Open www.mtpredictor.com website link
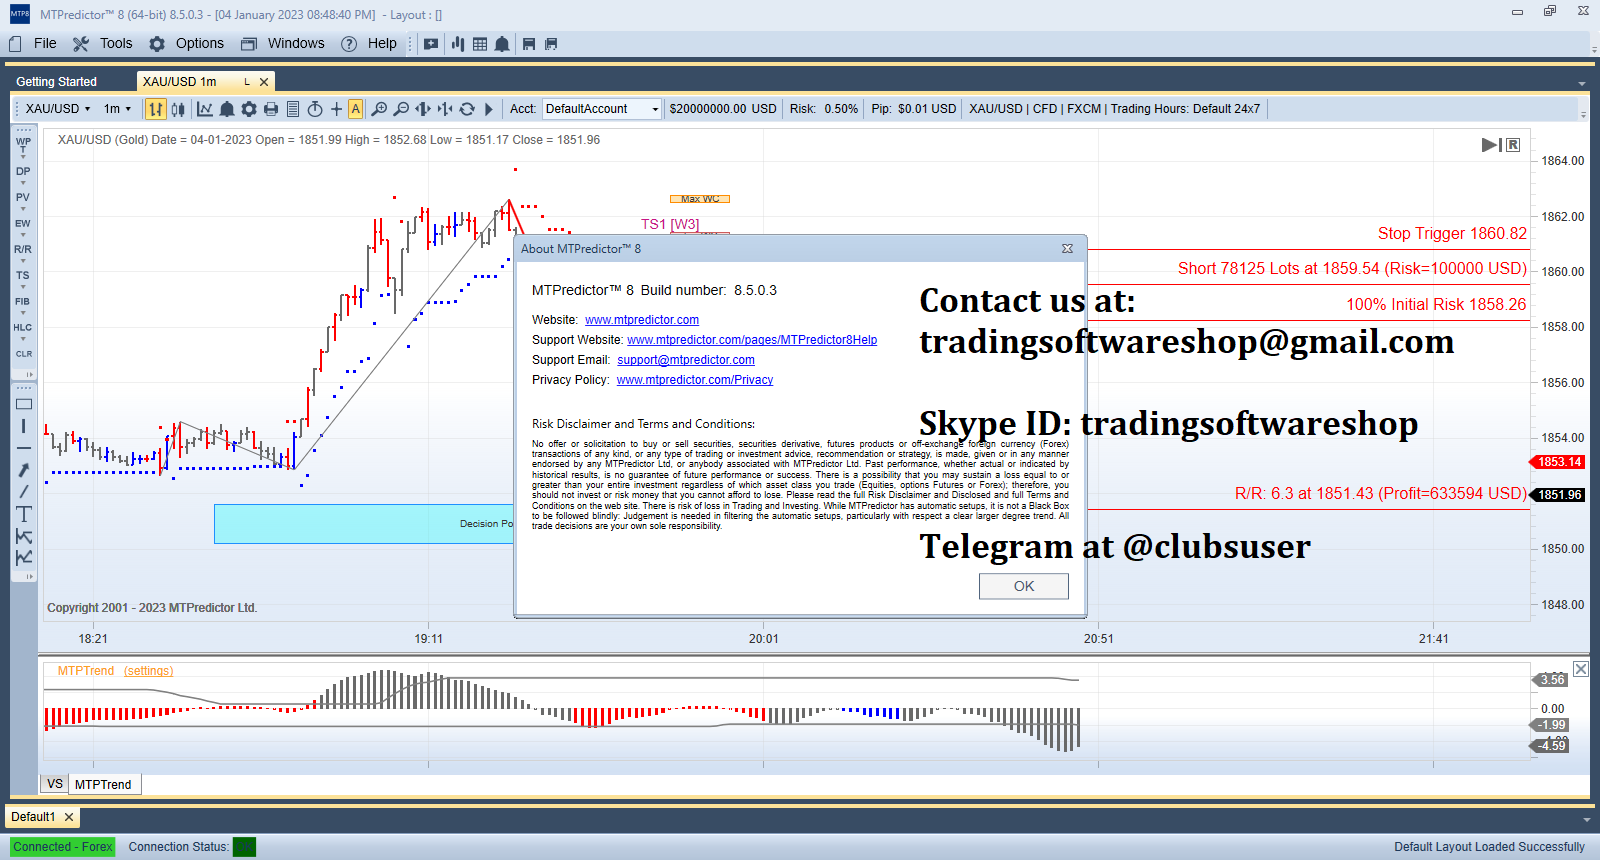 click(x=642, y=320)
